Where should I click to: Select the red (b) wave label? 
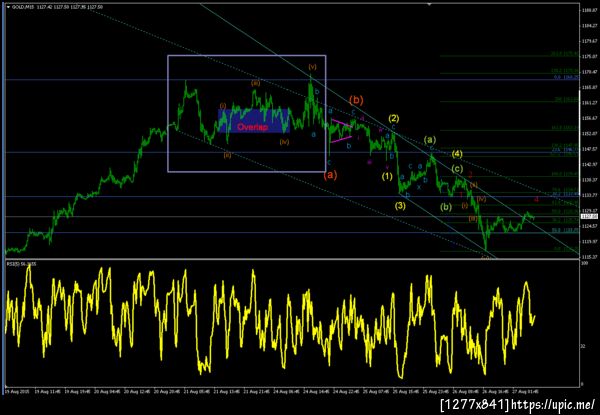pyautogui.click(x=356, y=100)
